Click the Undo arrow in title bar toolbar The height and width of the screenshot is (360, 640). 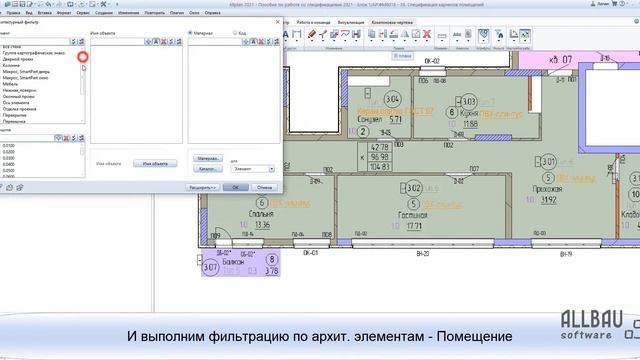click(x=49, y=4)
